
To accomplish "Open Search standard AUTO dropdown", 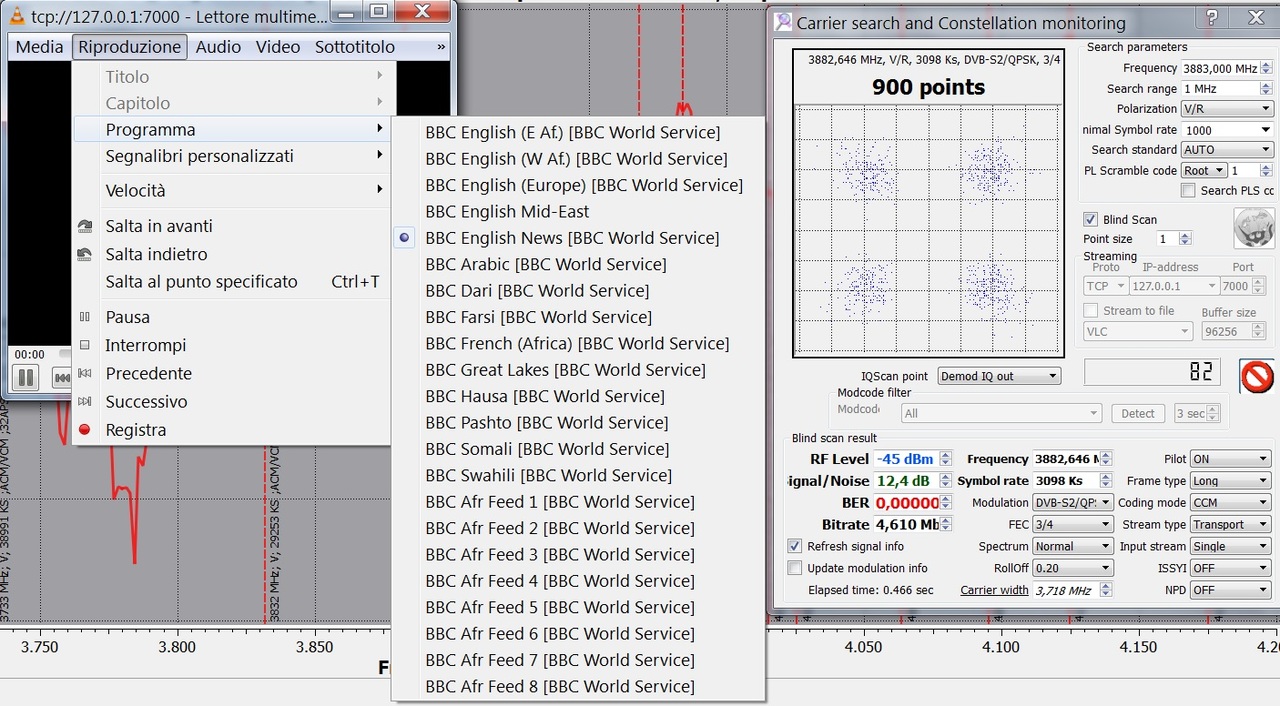I will 1227,150.
